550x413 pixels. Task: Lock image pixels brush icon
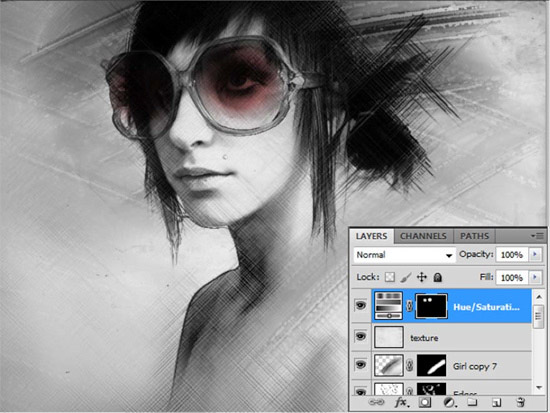pyautogui.click(x=405, y=277)
